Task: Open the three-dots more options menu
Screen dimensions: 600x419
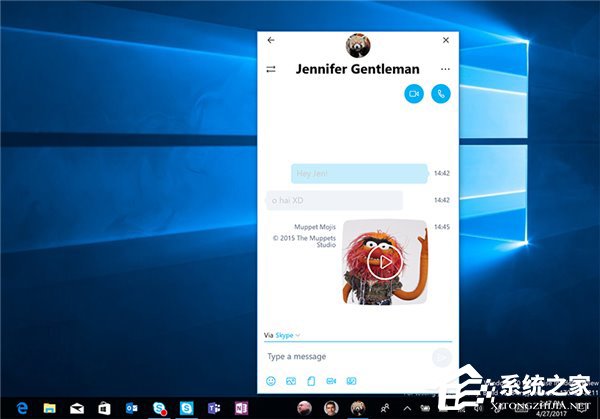Action: [x=445, y=69]
